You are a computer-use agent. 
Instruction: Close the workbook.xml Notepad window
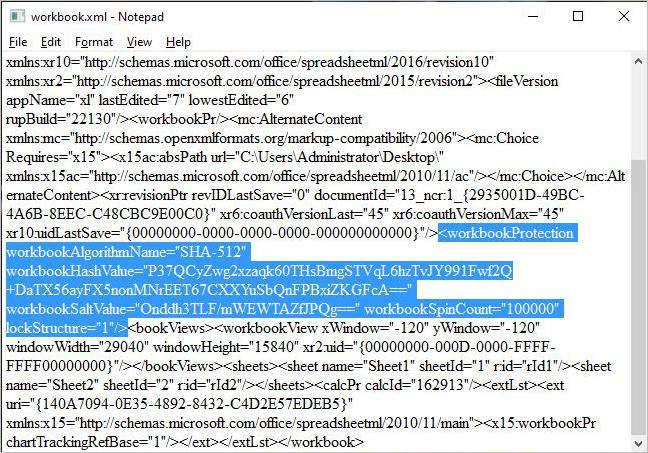coord(624,17)
